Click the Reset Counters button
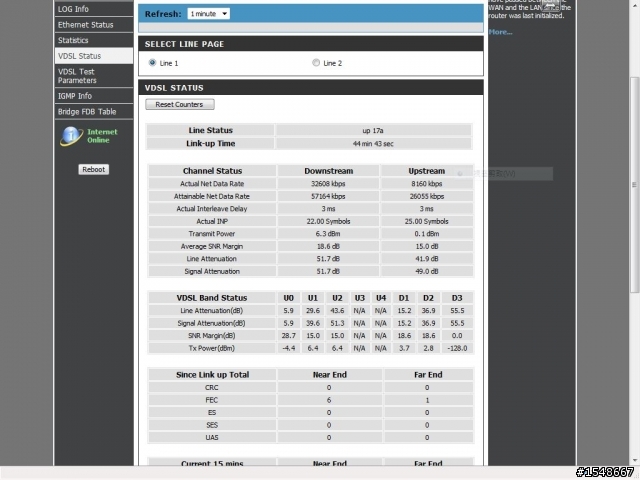640x480 pixels. tap(180, 104)
